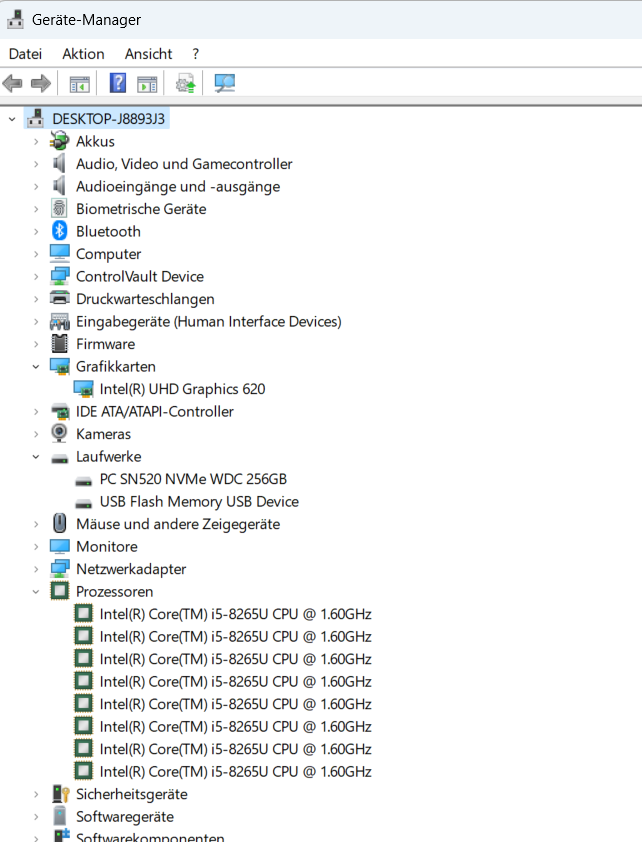The image size is (642, 842).
Task: Click the Eingabegeräte keyboard icon
Action: point(60,322)
